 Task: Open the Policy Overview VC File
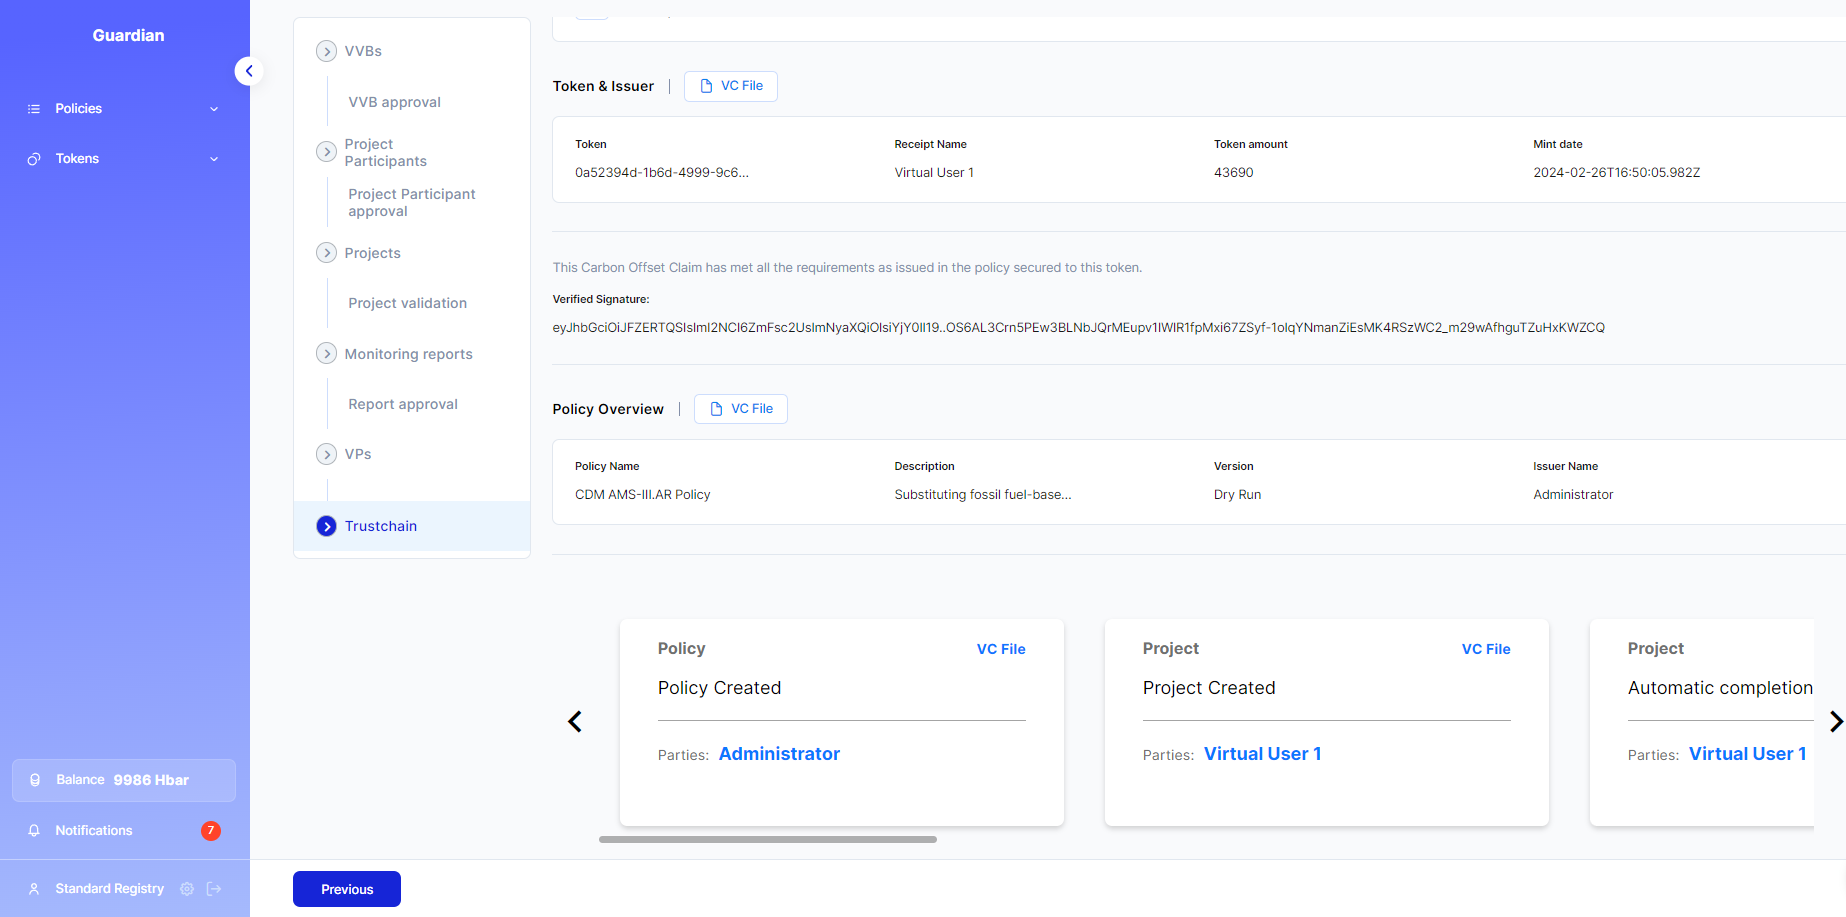[x=741, y=409]
